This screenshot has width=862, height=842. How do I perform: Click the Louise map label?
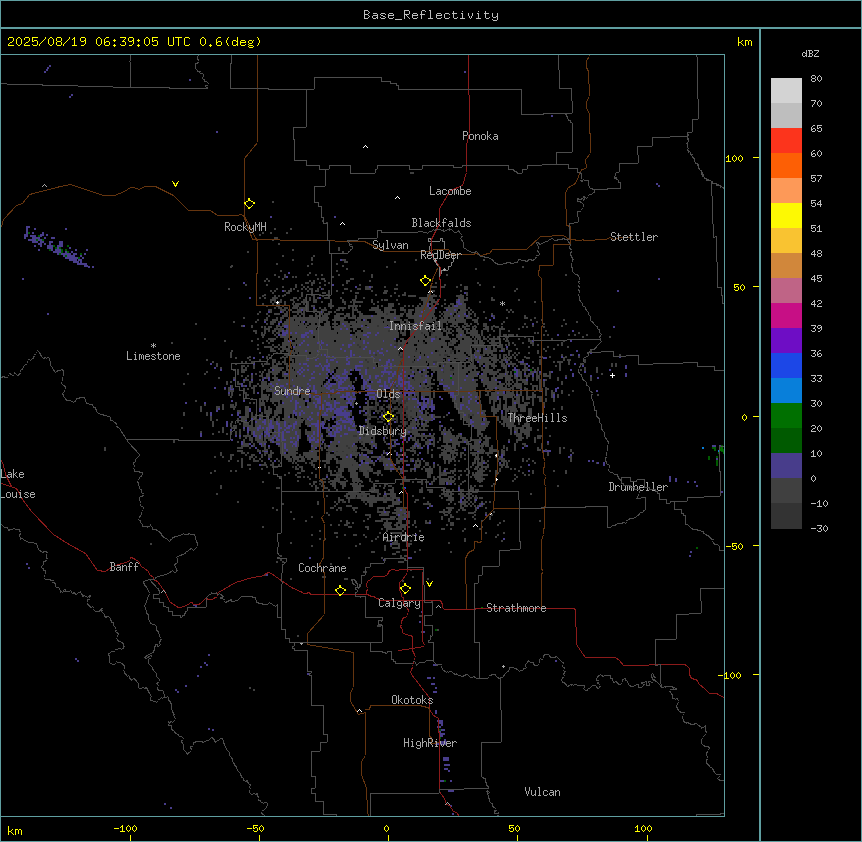pyautogui.click(x=18, y=494)
